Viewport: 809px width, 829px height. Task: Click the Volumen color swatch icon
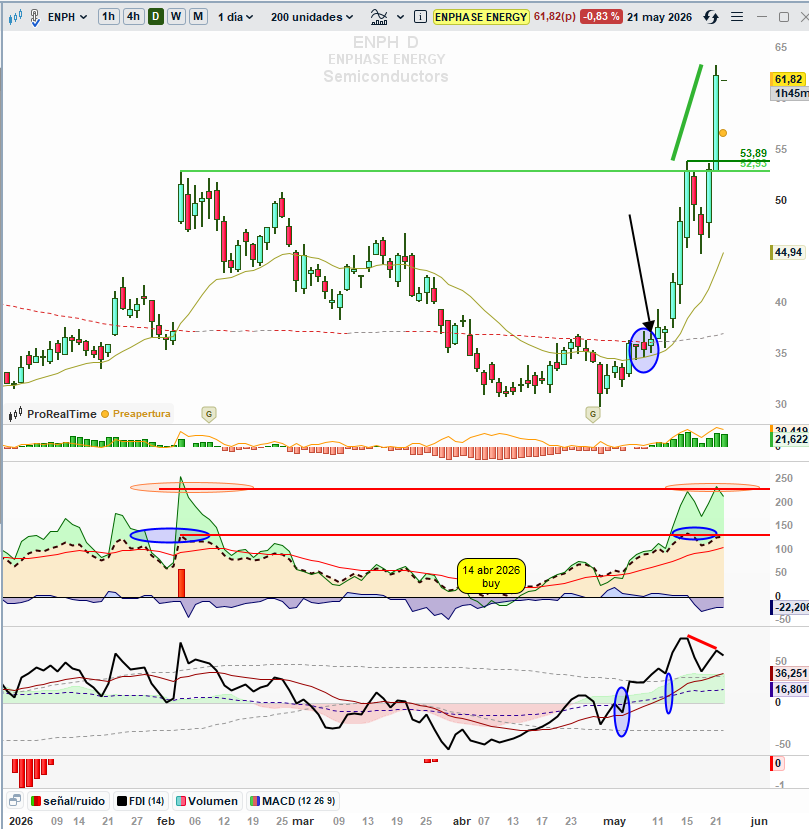tap(181, 801)
